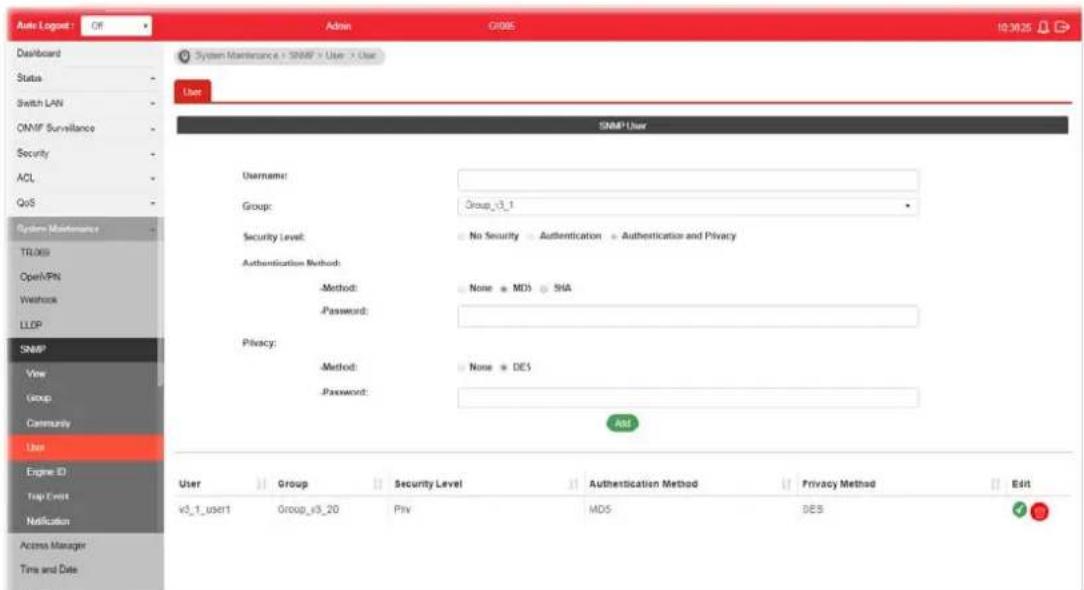Click the breadcrumb location icon
Image resolution: width=1084 pixels, height=590 pixels.
(184, 56)
